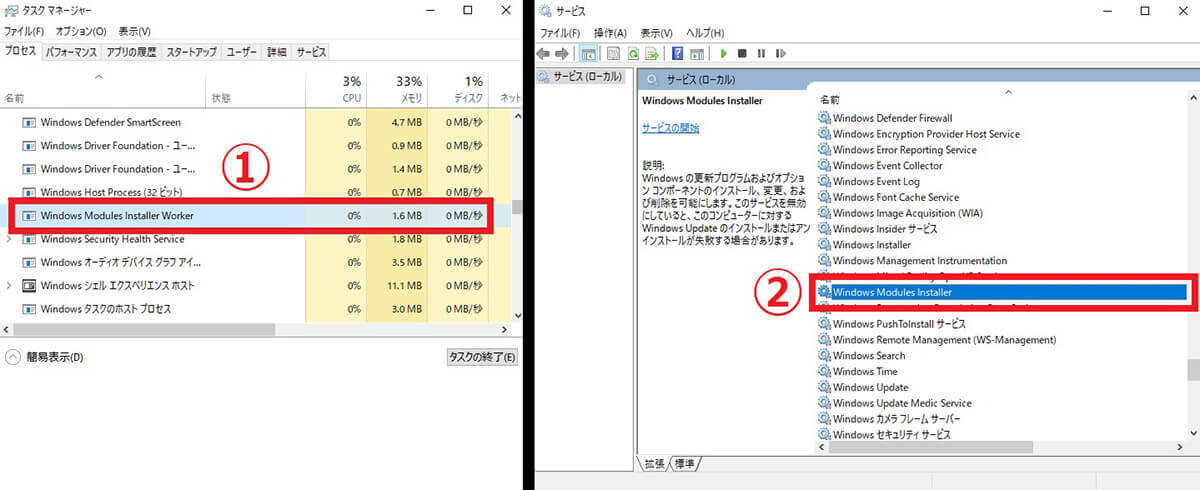This screenshot has height=490, width=1200.
Task: Open オプション(O) menu in Task Manager
Action: coord(81,32)
